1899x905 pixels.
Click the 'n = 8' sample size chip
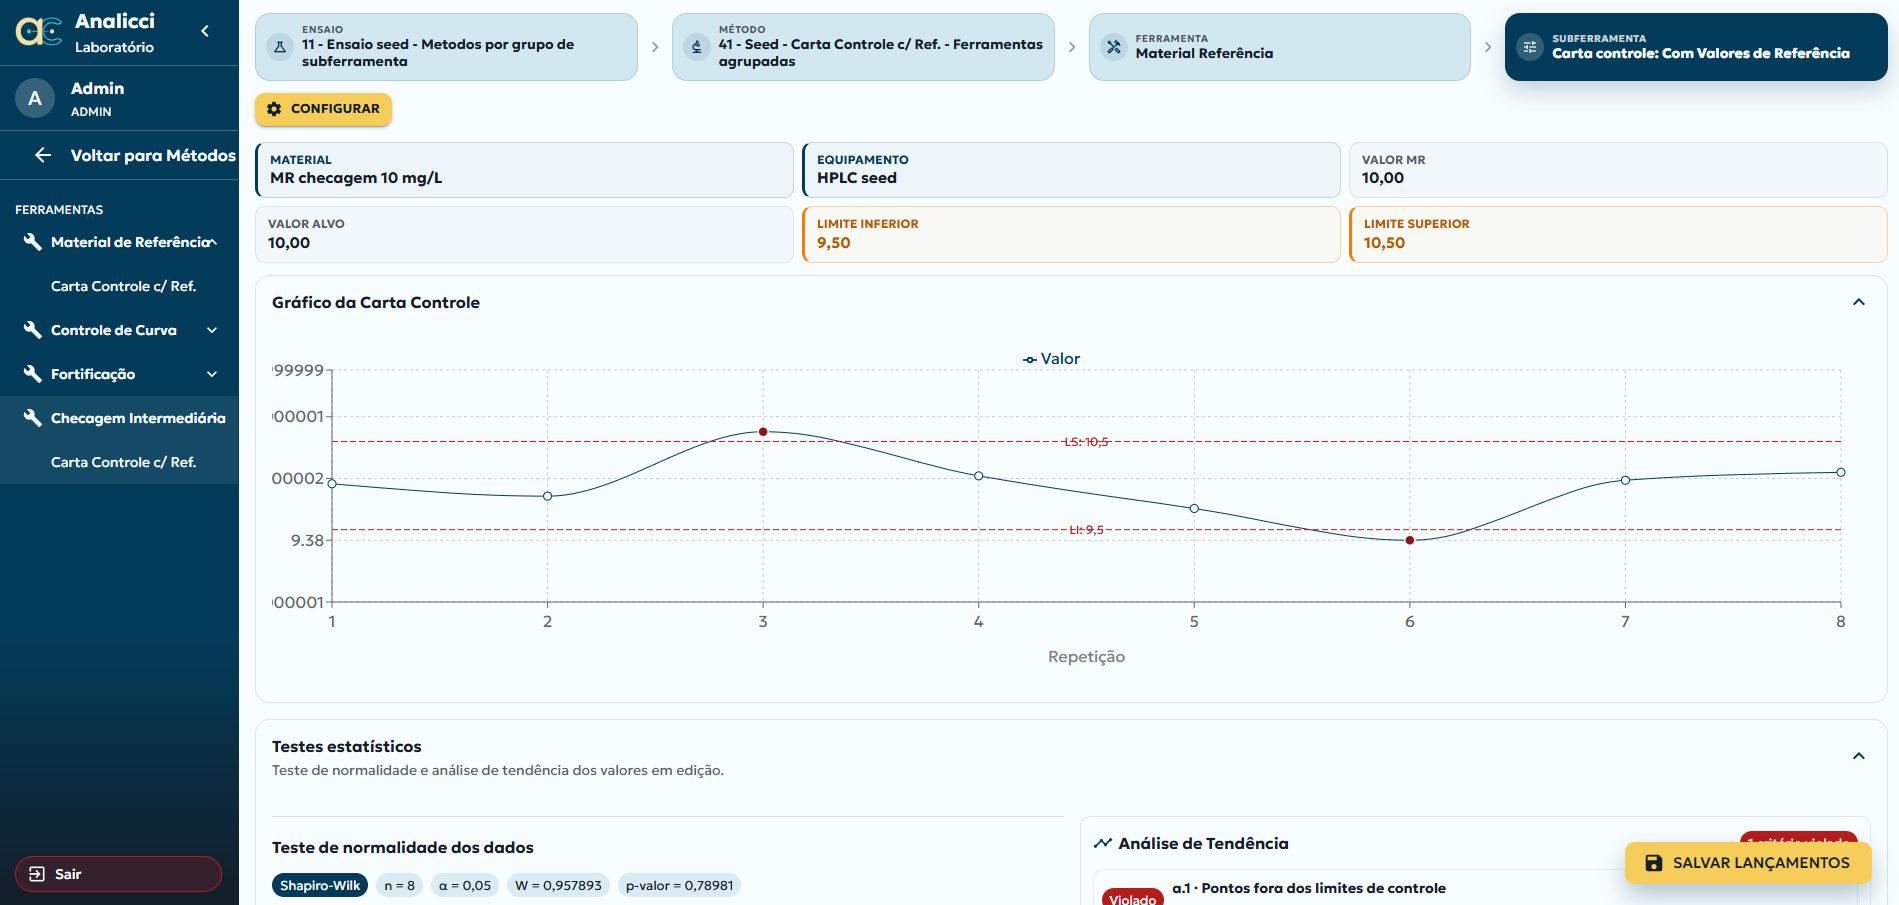pos(400,885)
